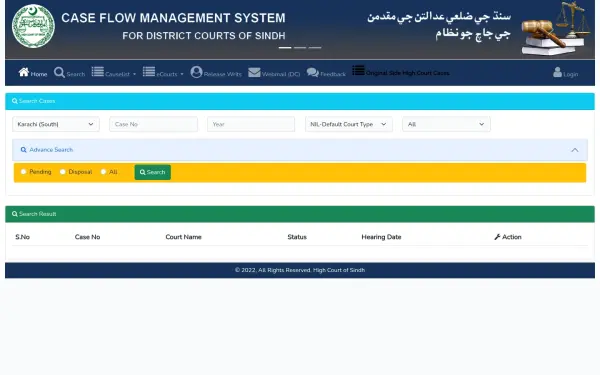Click the Webmail envelope icon
The height and width of the screenshot is (375, 600).
(x=254, y=72)
